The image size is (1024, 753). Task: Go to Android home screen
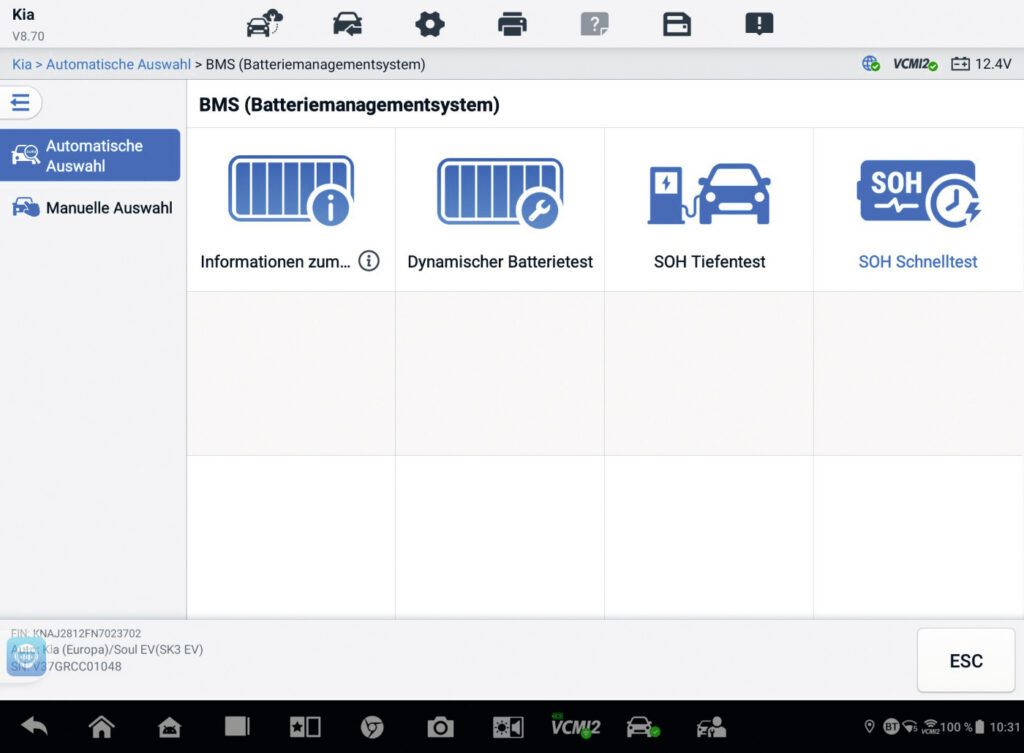click(x=101, y=727)
